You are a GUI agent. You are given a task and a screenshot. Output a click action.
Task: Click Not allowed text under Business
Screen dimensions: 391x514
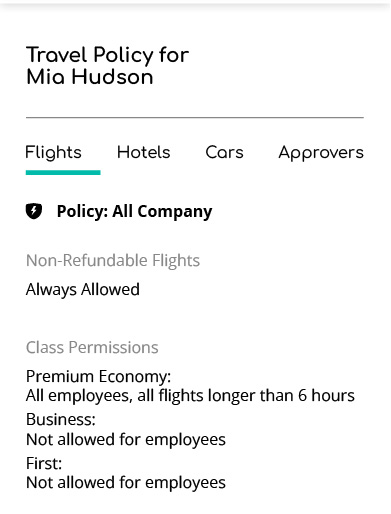click(x=126, y=439)
